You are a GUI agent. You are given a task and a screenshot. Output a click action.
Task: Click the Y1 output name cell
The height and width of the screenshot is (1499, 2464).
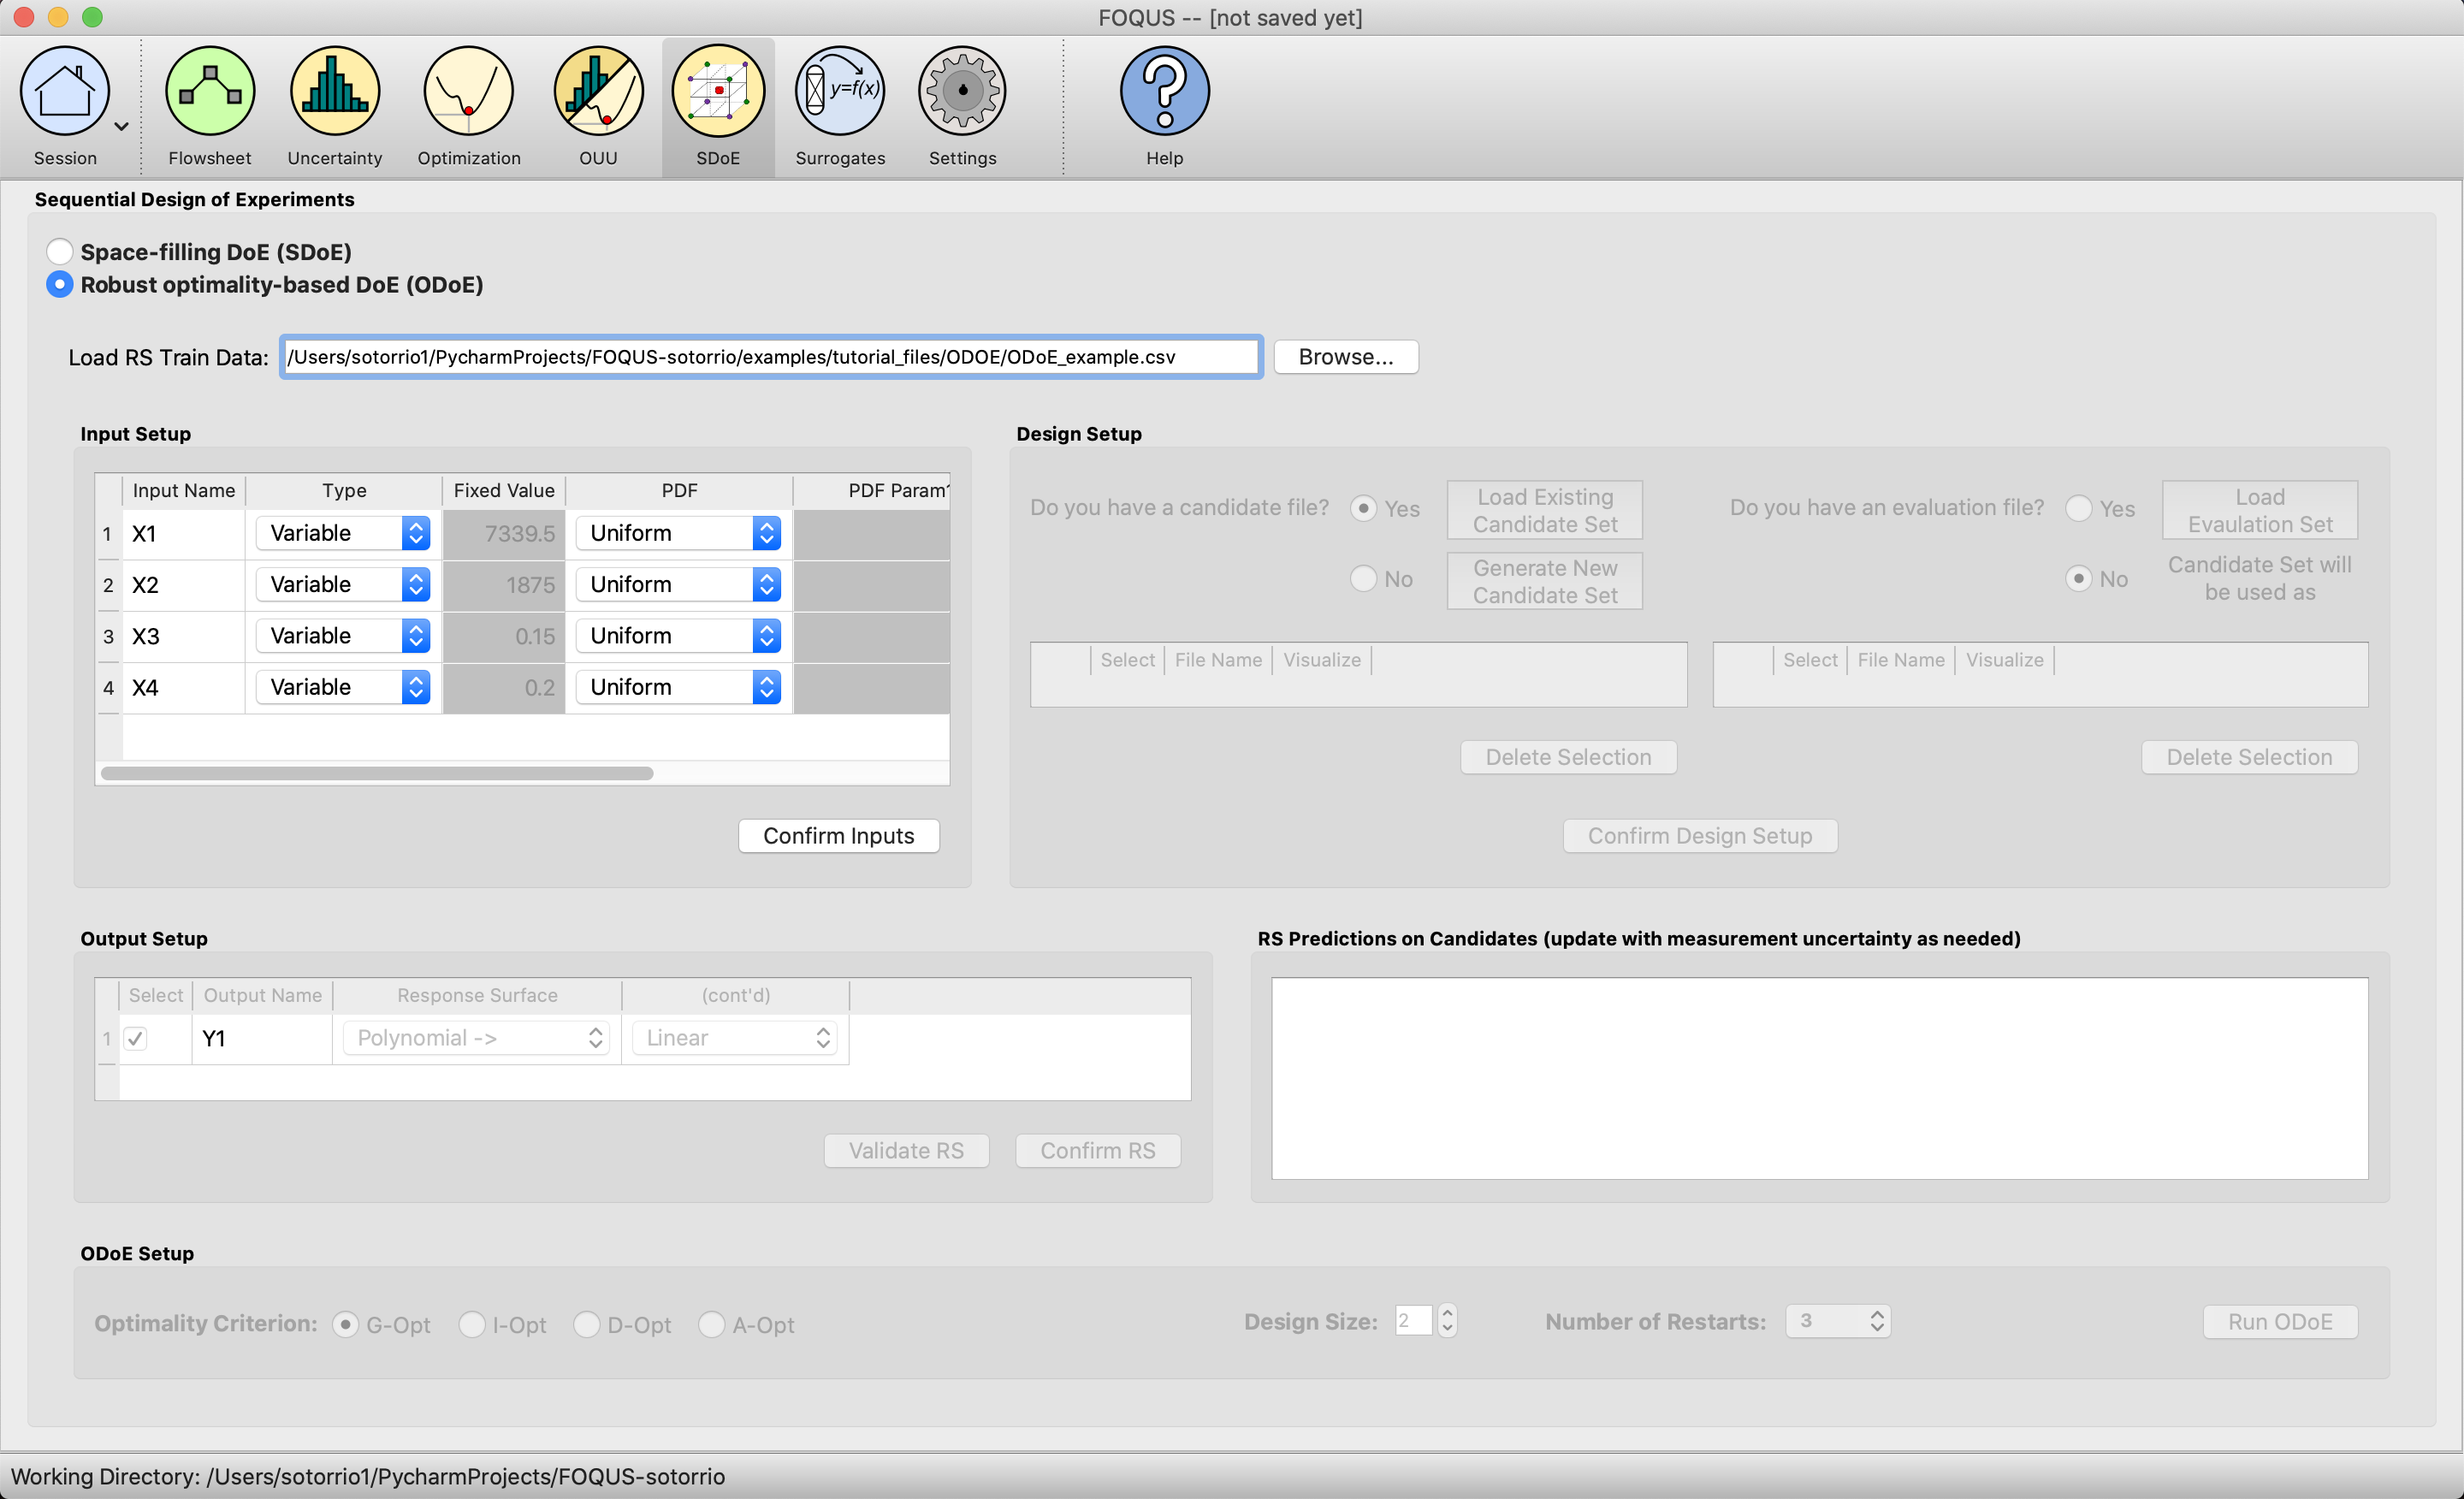coord(262,1038)
